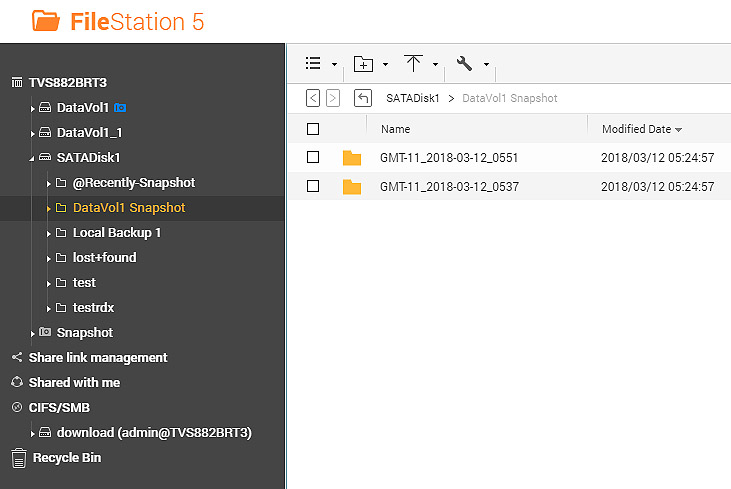Open the wrench tools icon
Viewport: 731px width, 489px height.
click(x=465, y=64)
